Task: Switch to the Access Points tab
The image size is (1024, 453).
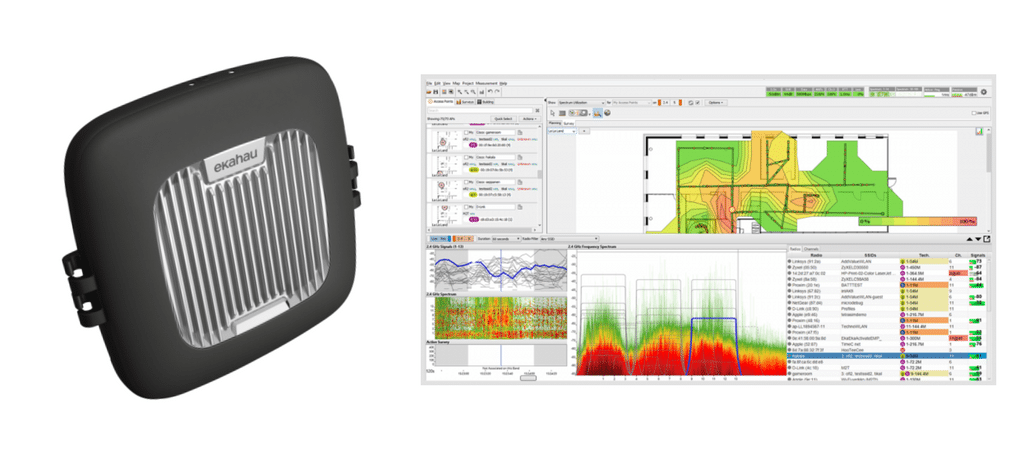Action: [x=441, y=102]
